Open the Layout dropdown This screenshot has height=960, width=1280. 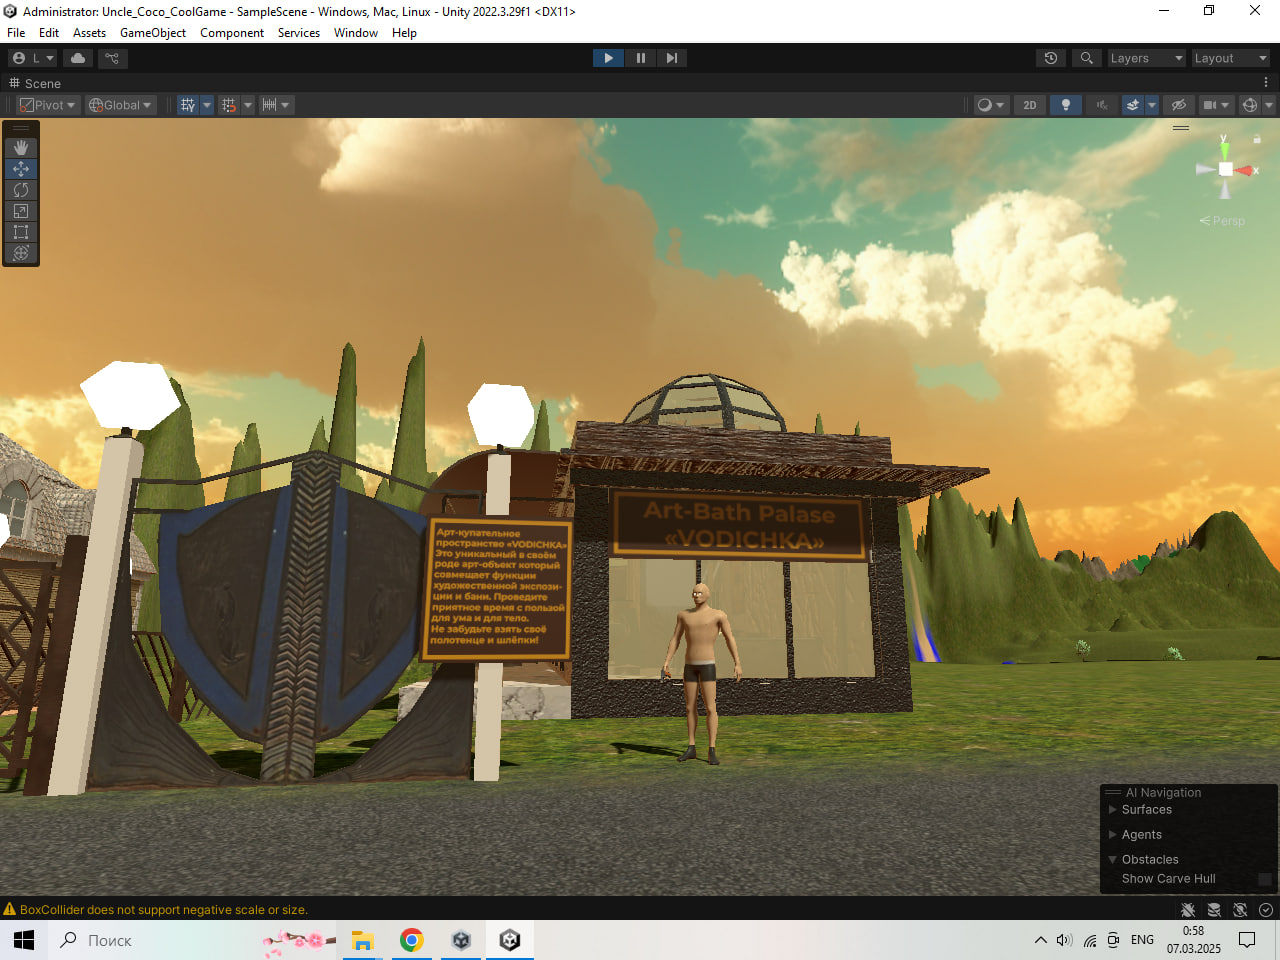[1231, 58]
